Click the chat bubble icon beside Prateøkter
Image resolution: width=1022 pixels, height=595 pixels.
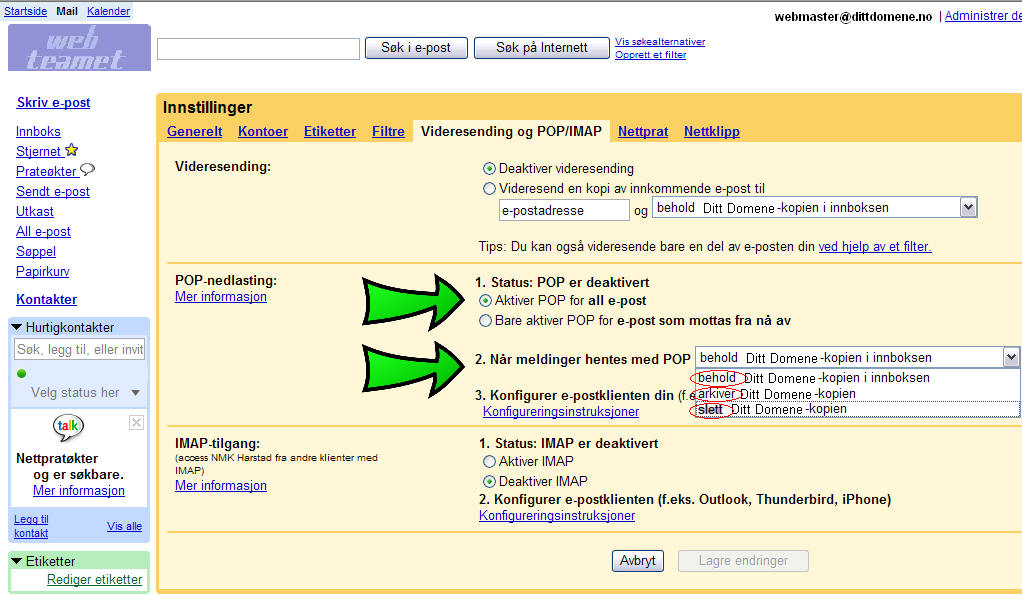pyautogui.click(x=87, y=170)
